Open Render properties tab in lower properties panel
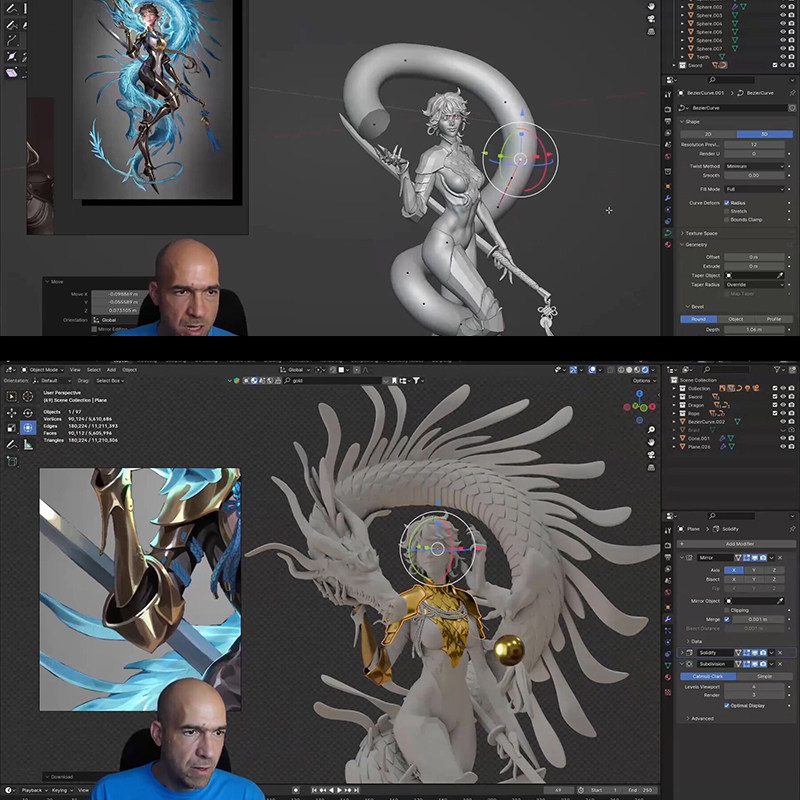800x800 pixels. pos(668,545)
